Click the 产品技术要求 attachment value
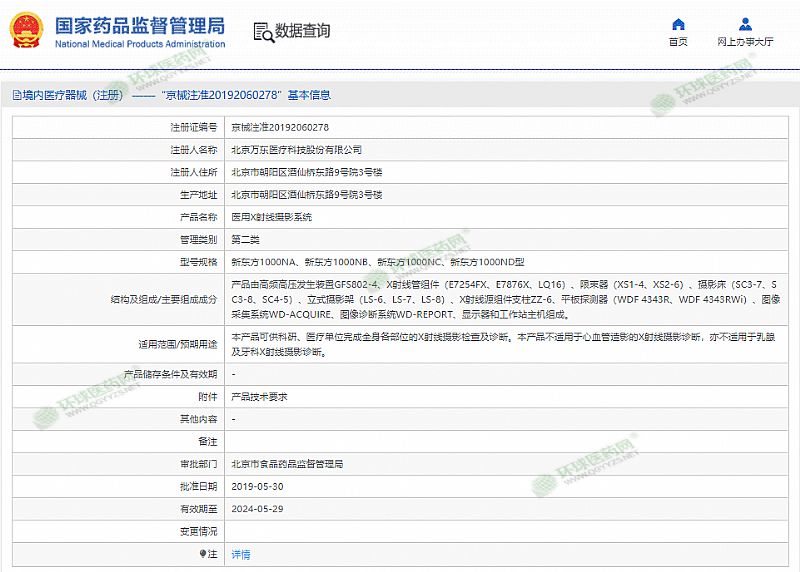 [260, 396]
